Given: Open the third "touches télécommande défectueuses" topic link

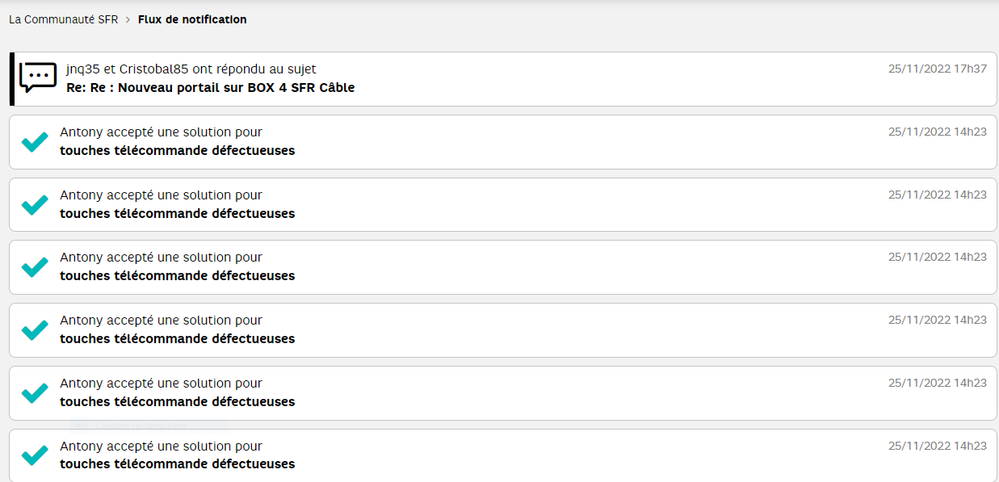Looking at the screenshot, I should tap(177, 276).
